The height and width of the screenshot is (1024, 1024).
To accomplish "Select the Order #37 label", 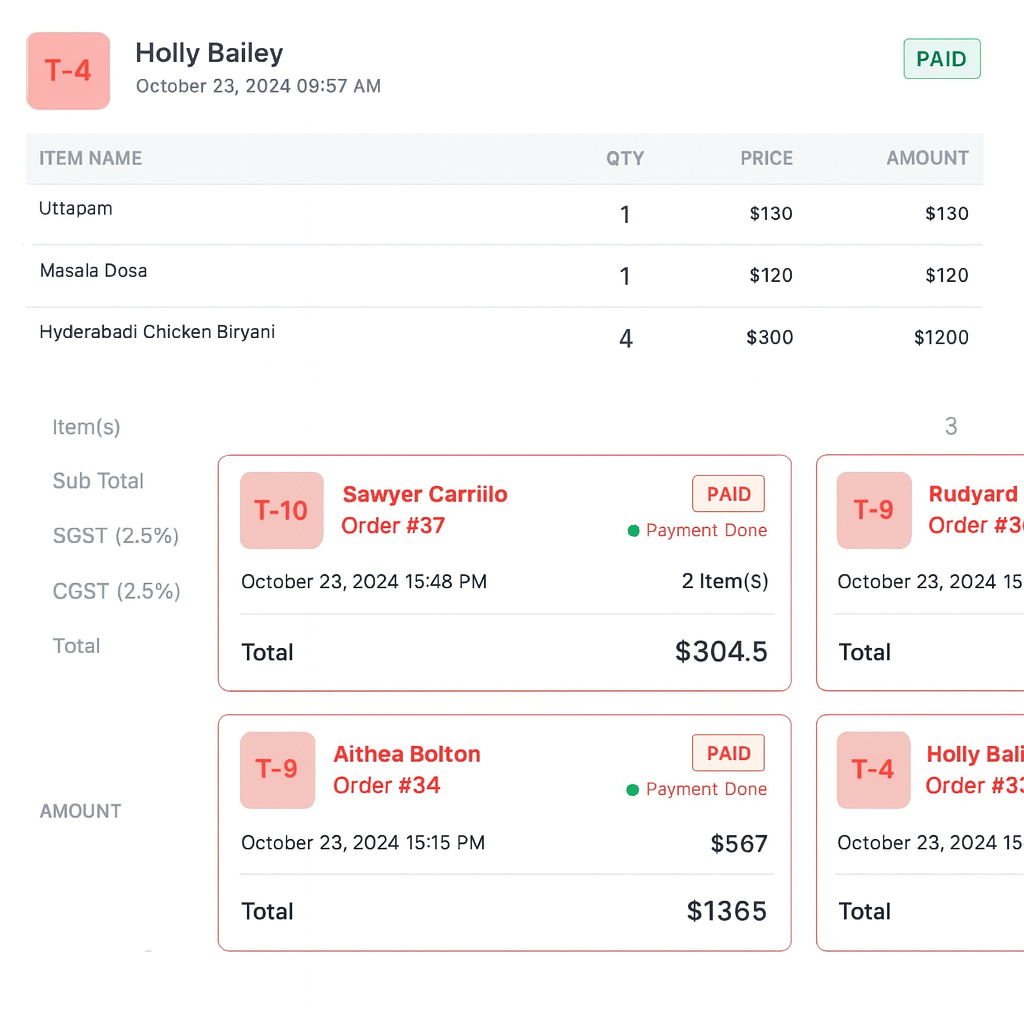I will (x=393, y=526).
